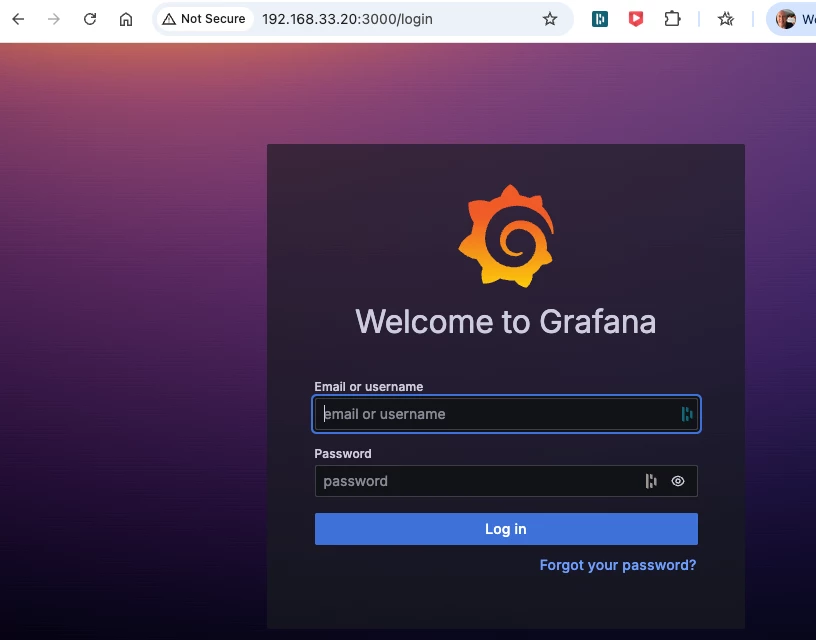Open the browser home page
The image size is (816, 640).
126,19
